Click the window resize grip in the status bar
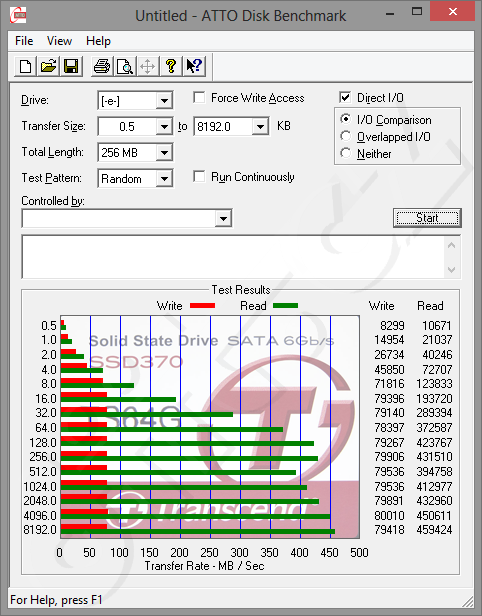This screenshot has height=616, width=482. [467, 601]
